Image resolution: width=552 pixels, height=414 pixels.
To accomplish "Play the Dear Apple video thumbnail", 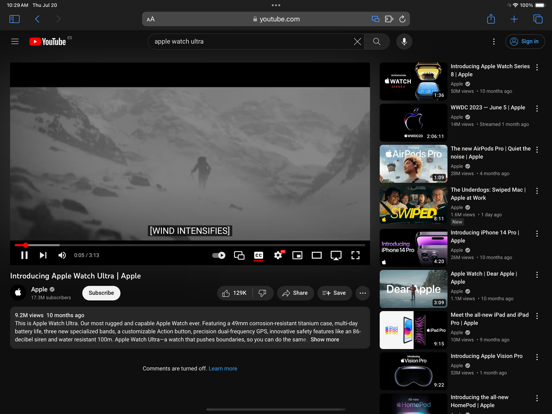I will point(413,289).
